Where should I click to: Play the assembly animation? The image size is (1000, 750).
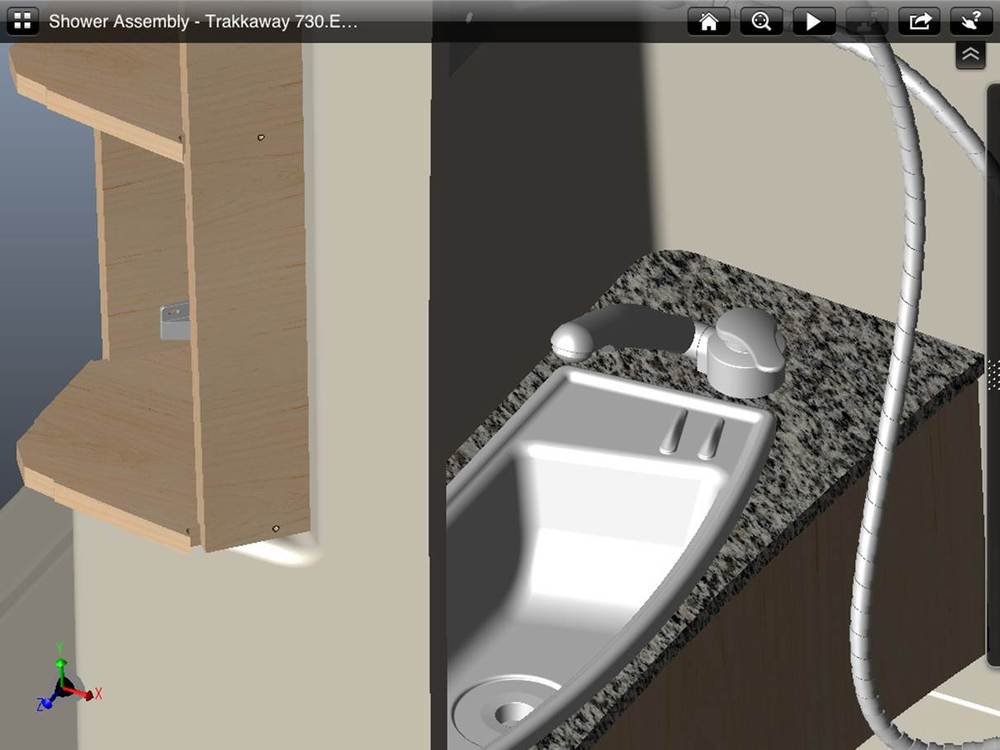(814, 21)
